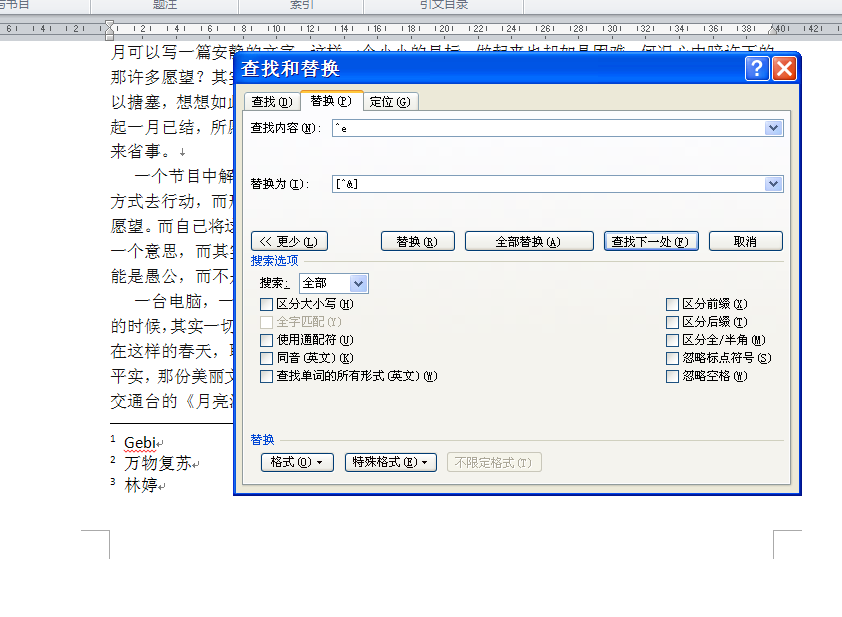Click the first-line indent marker on ruler
The image size is (842, 617).
coord(109,25)
